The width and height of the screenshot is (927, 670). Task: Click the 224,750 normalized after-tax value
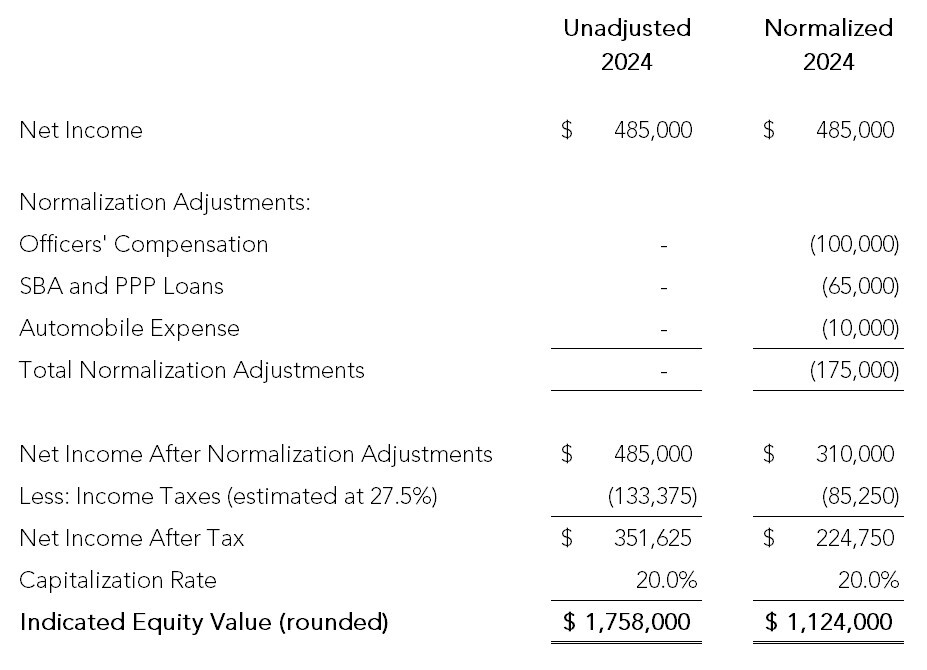point(854,538)
